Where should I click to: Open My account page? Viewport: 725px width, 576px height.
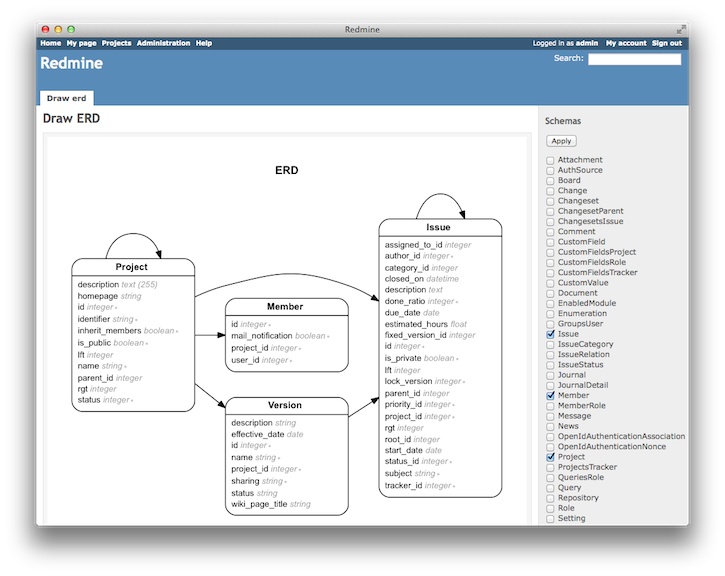click(x=626, y=43)
